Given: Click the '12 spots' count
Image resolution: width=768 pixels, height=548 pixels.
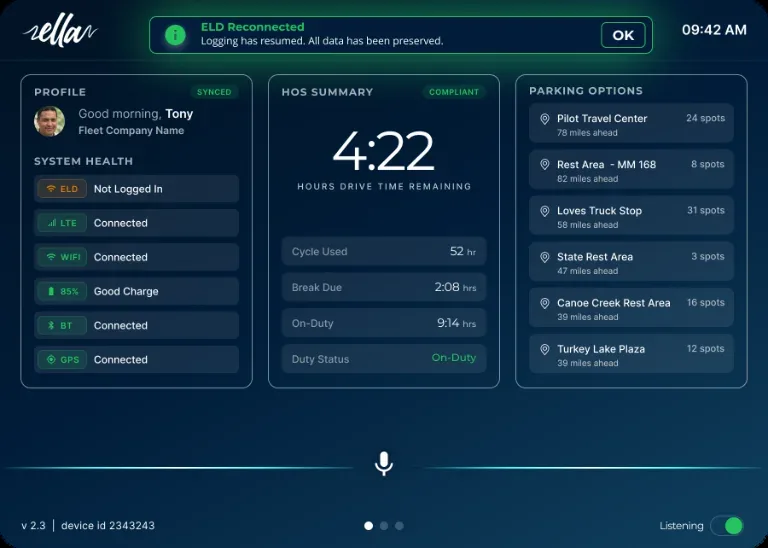Looking at the screenshot, I should [705, 349].
